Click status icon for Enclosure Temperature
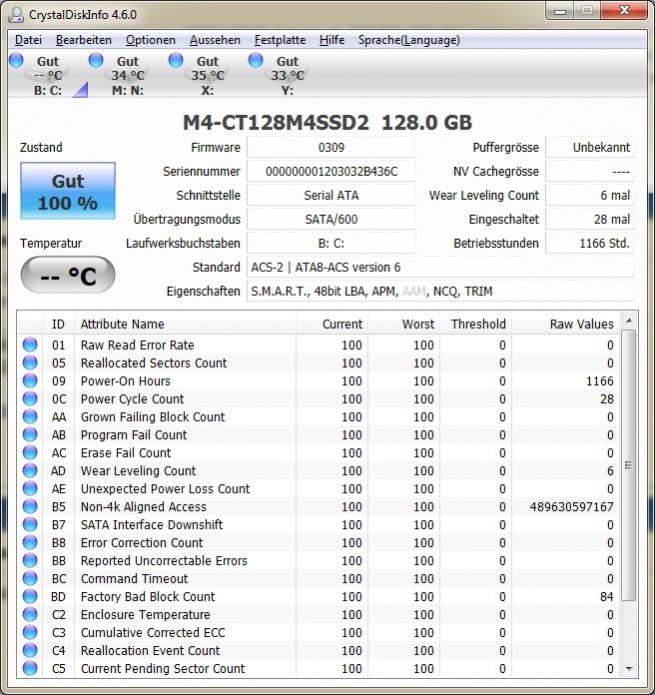 pyautogui.click(x=30, y=614)
